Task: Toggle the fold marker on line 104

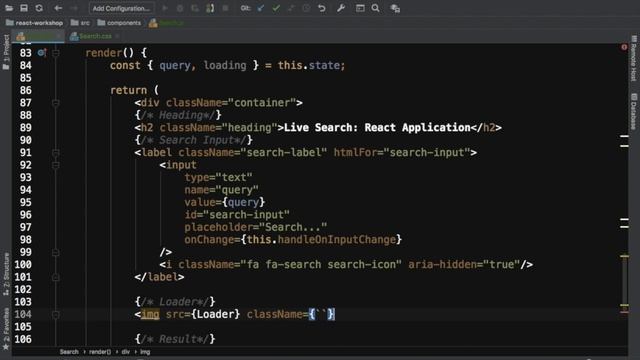Action: click(56, 315)
